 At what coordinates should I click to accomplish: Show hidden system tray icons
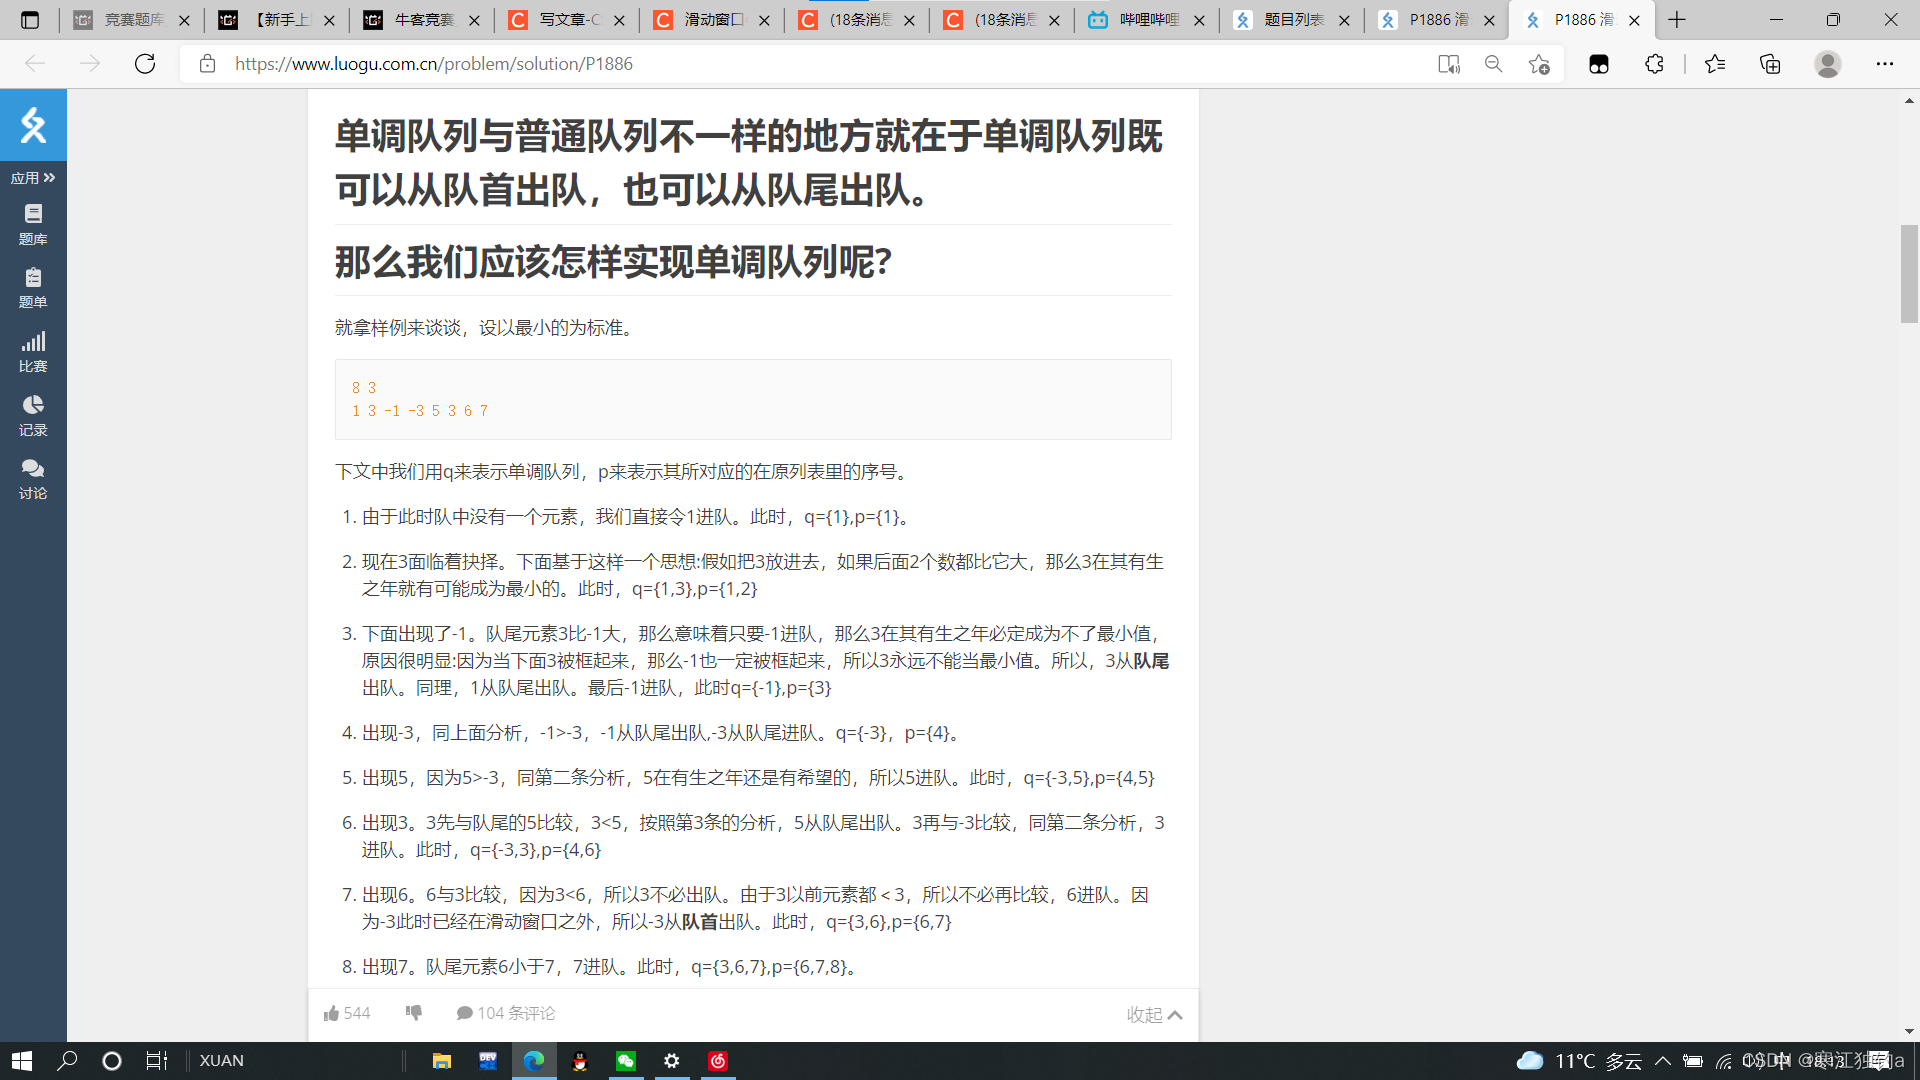[x=1662, y=1060]
